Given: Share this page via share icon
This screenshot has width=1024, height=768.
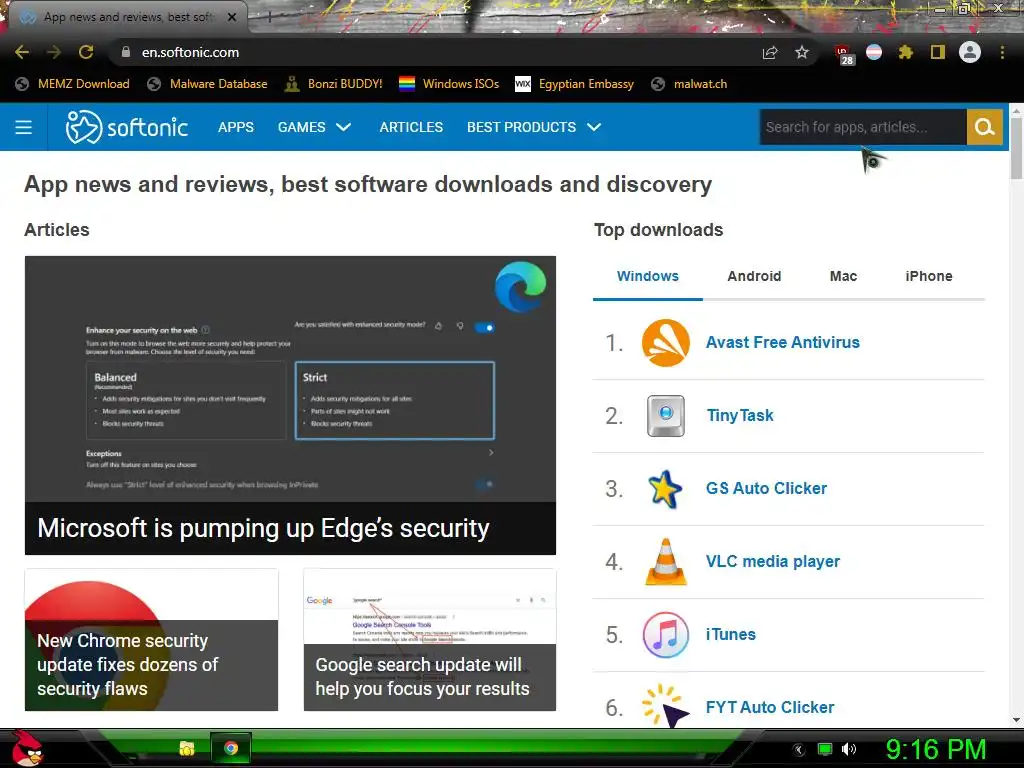Looking at the screenshot, I should tap(770, 53).
